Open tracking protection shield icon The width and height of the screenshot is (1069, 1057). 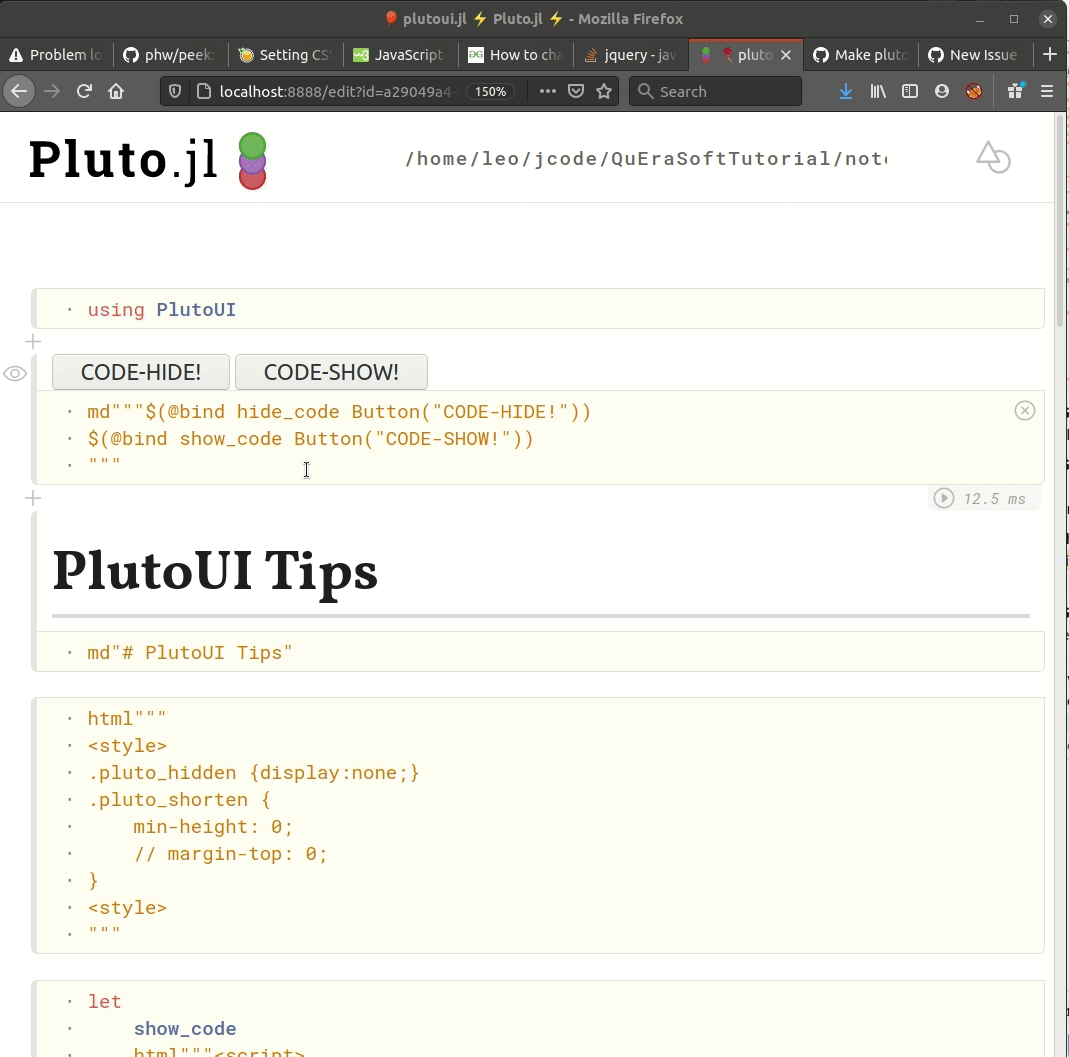(x=175, y=91)
